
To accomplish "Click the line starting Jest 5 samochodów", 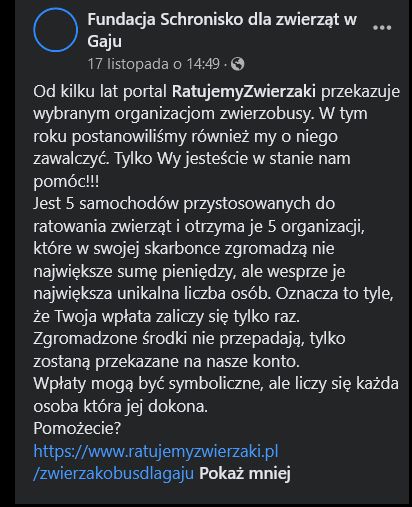I will point(184,204).
